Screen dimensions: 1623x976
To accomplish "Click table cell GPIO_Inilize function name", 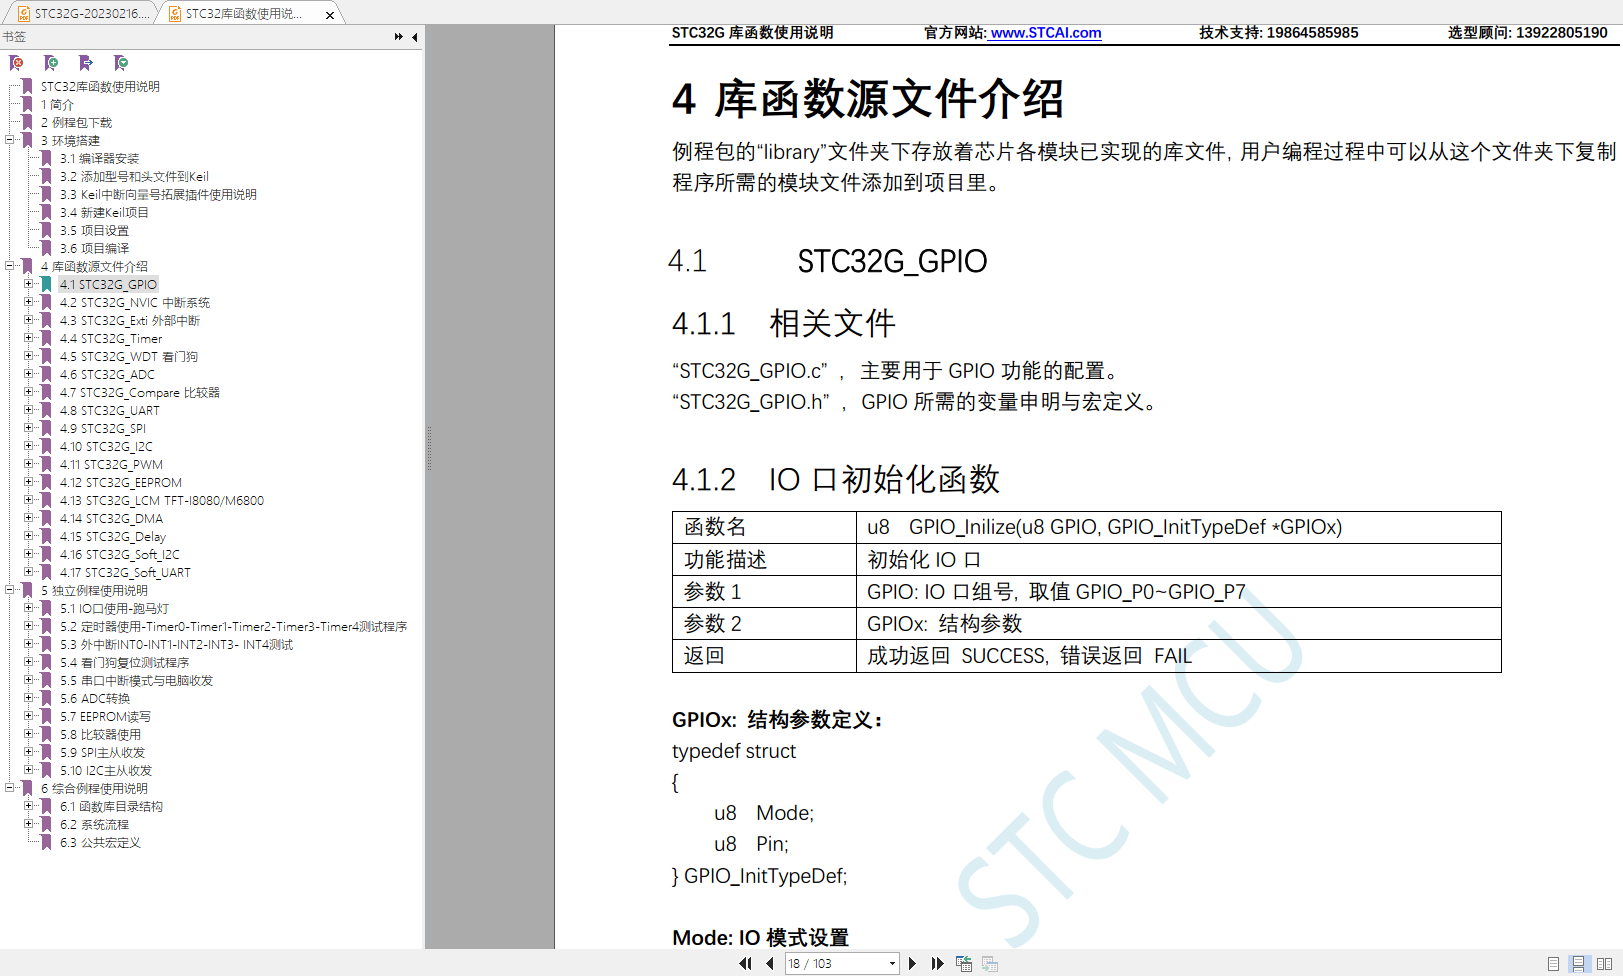I will [1178, 527].
